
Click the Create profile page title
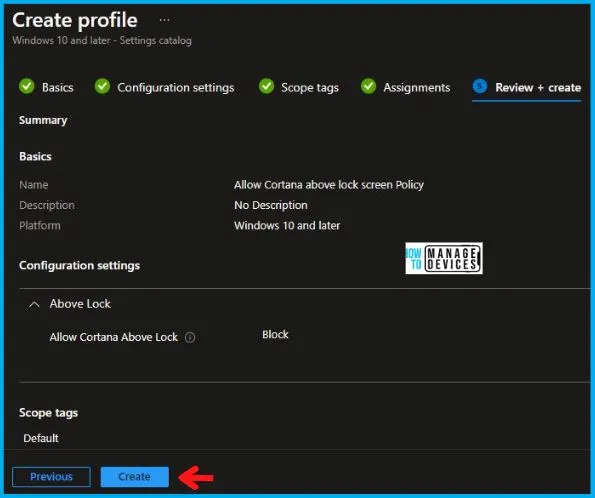[75, 20]
